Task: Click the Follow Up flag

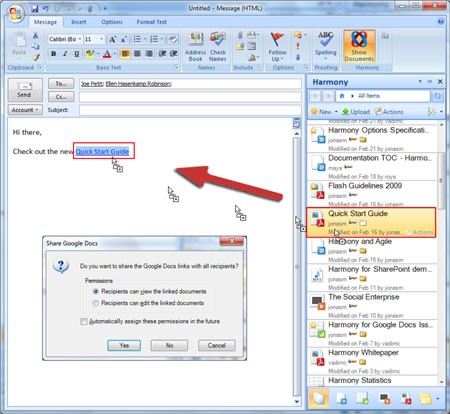Action: point(277,47)
